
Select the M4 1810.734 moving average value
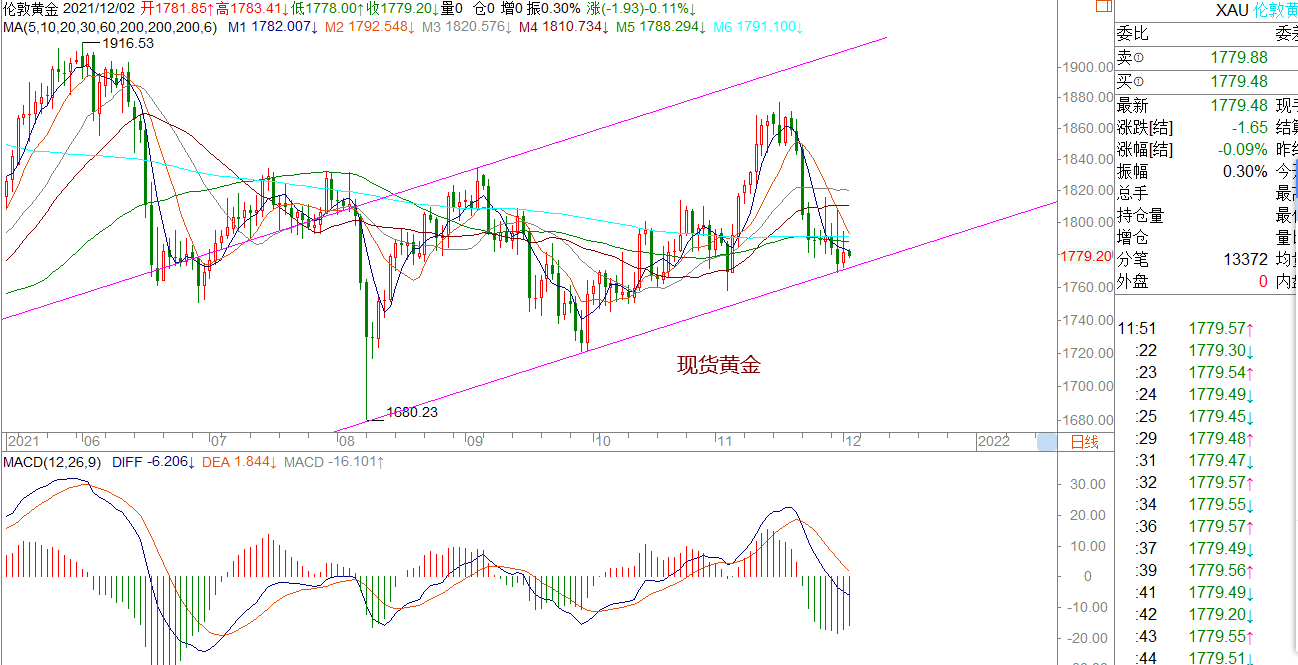564,26
